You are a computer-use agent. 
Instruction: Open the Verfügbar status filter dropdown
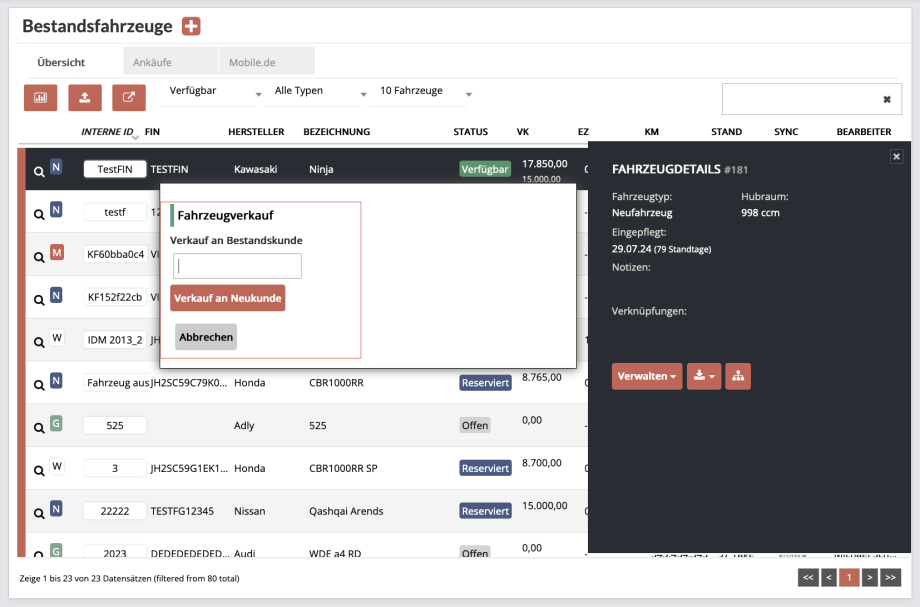[213, 92]
